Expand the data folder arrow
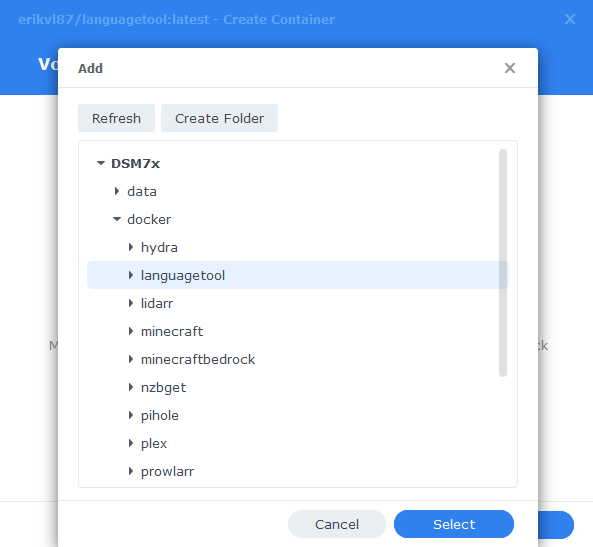Image resolution: width=593 pixels, height=547 pixels. coord(117,191)
